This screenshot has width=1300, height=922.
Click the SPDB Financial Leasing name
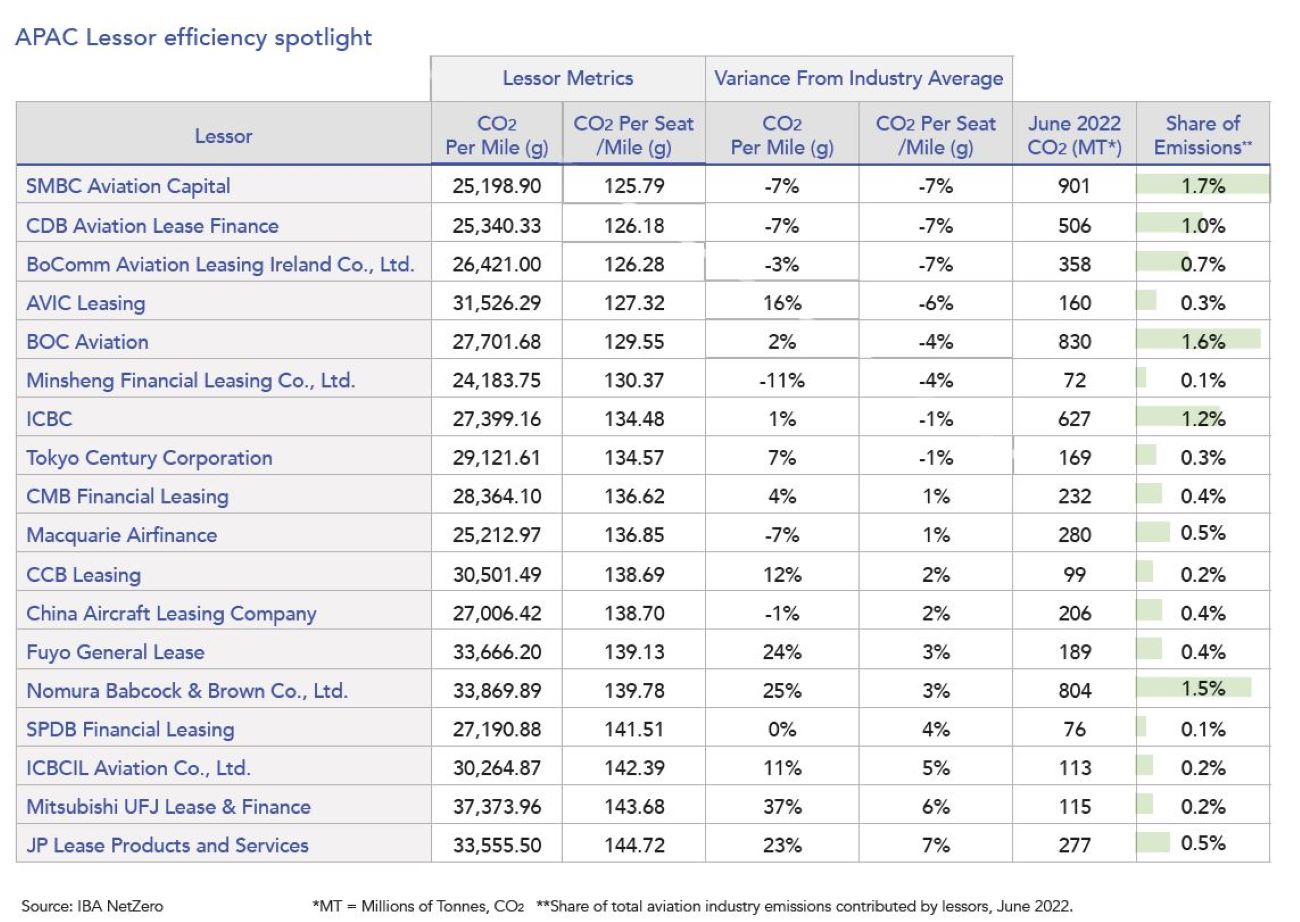tap(130, 729)
